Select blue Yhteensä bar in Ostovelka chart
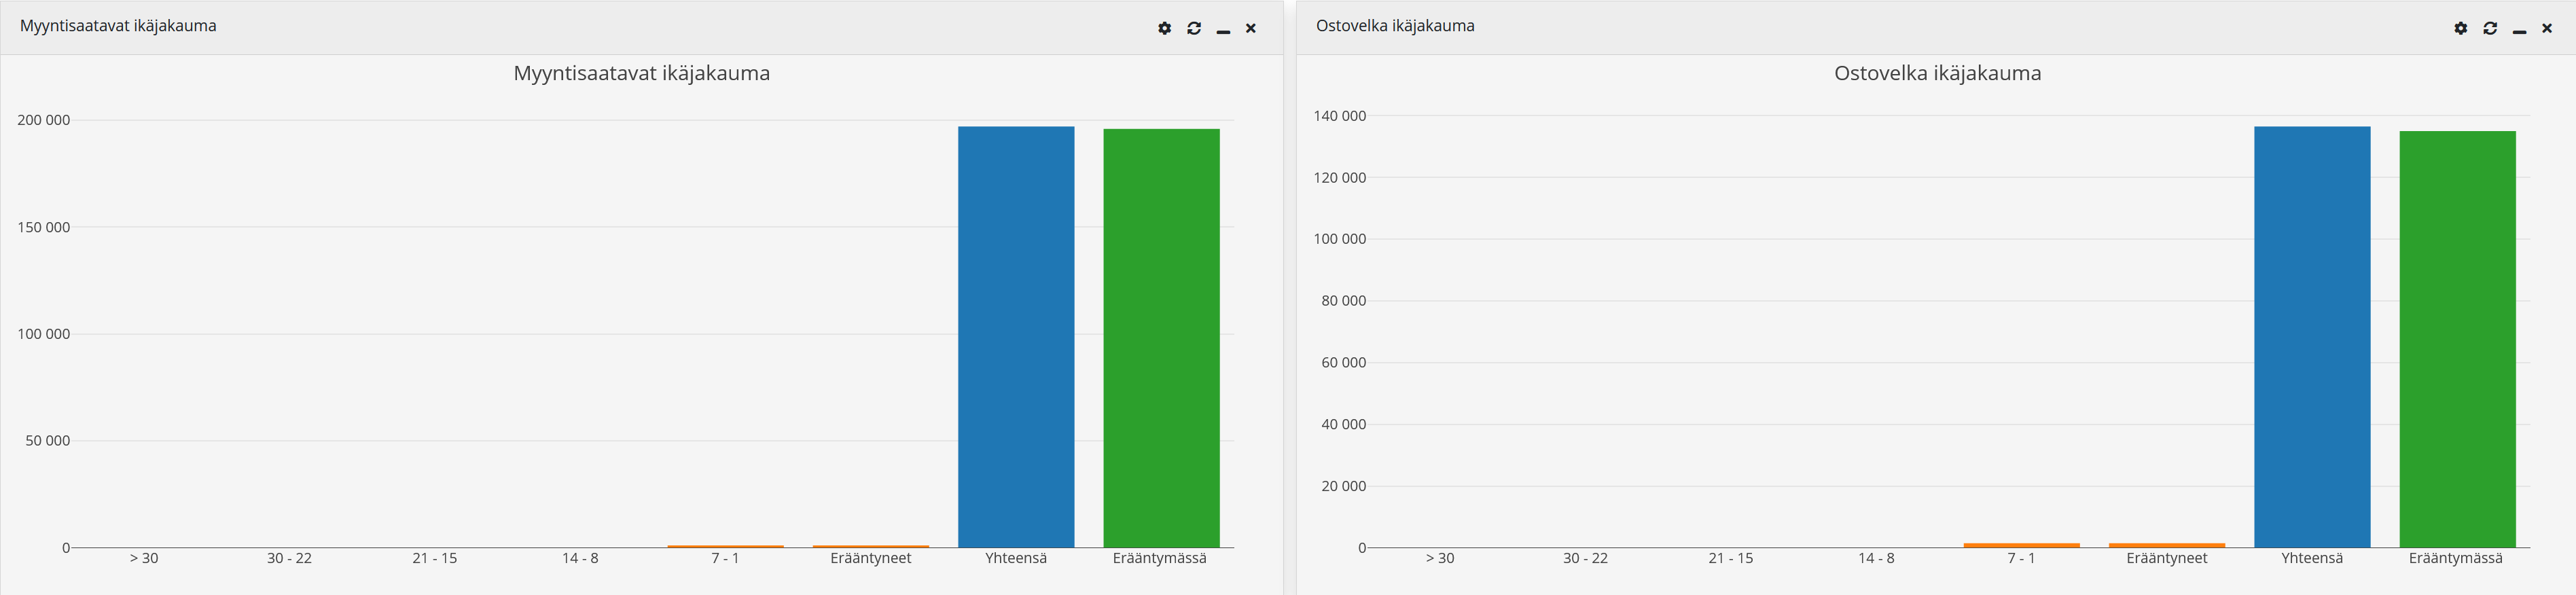Viewport: 2576px width, 595px height. [2312, 336]
